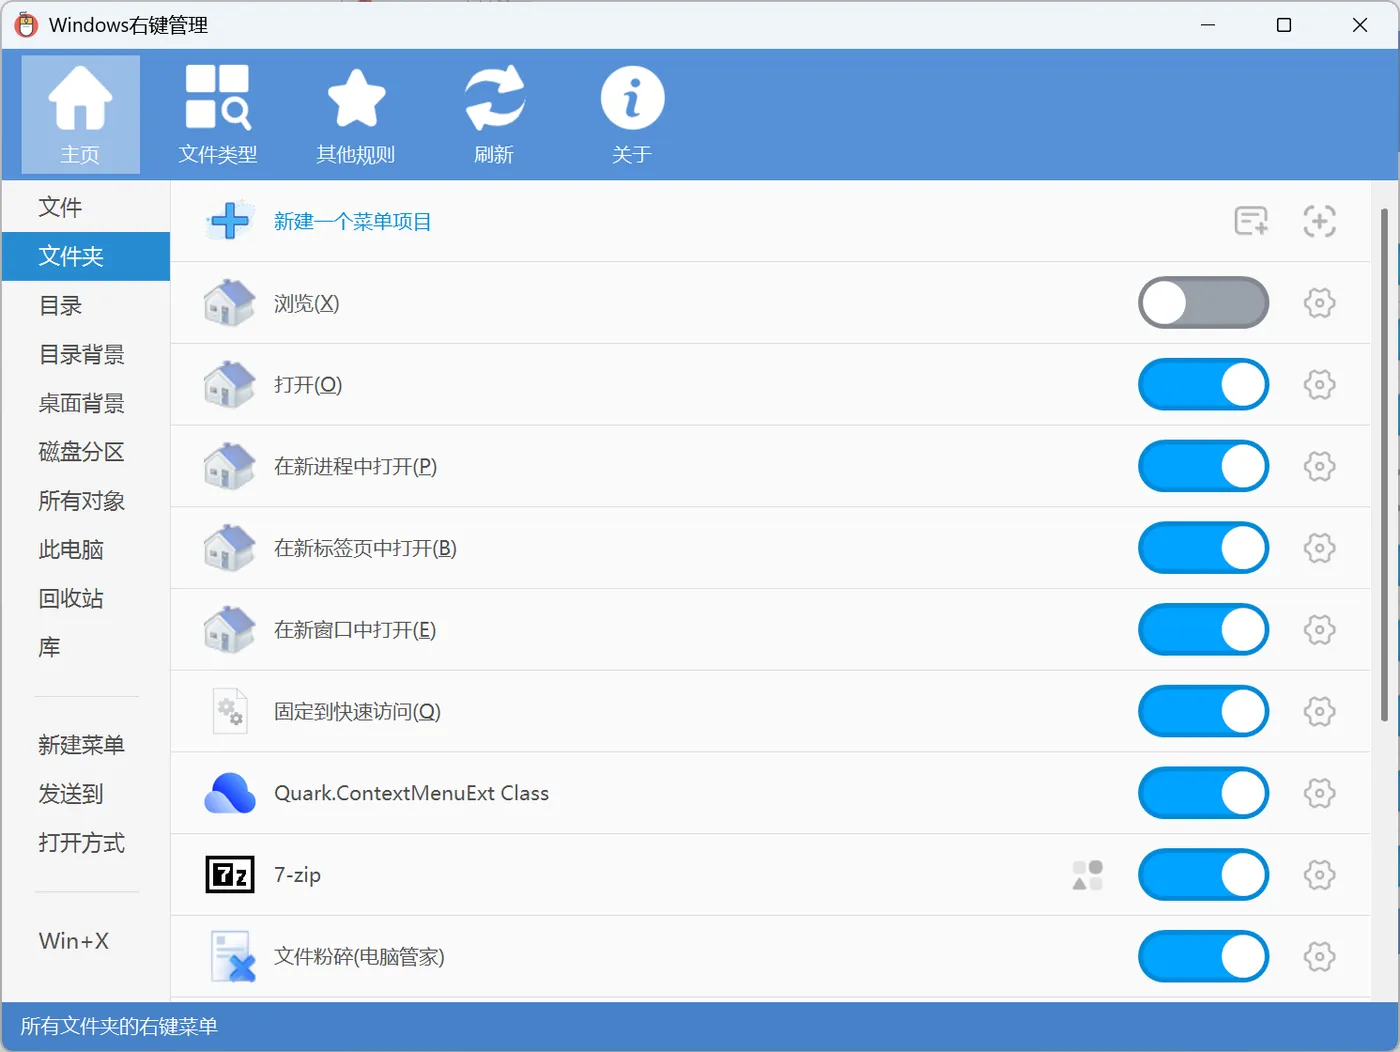Choose 所有对象 in the sidebar

coord(86,501)
